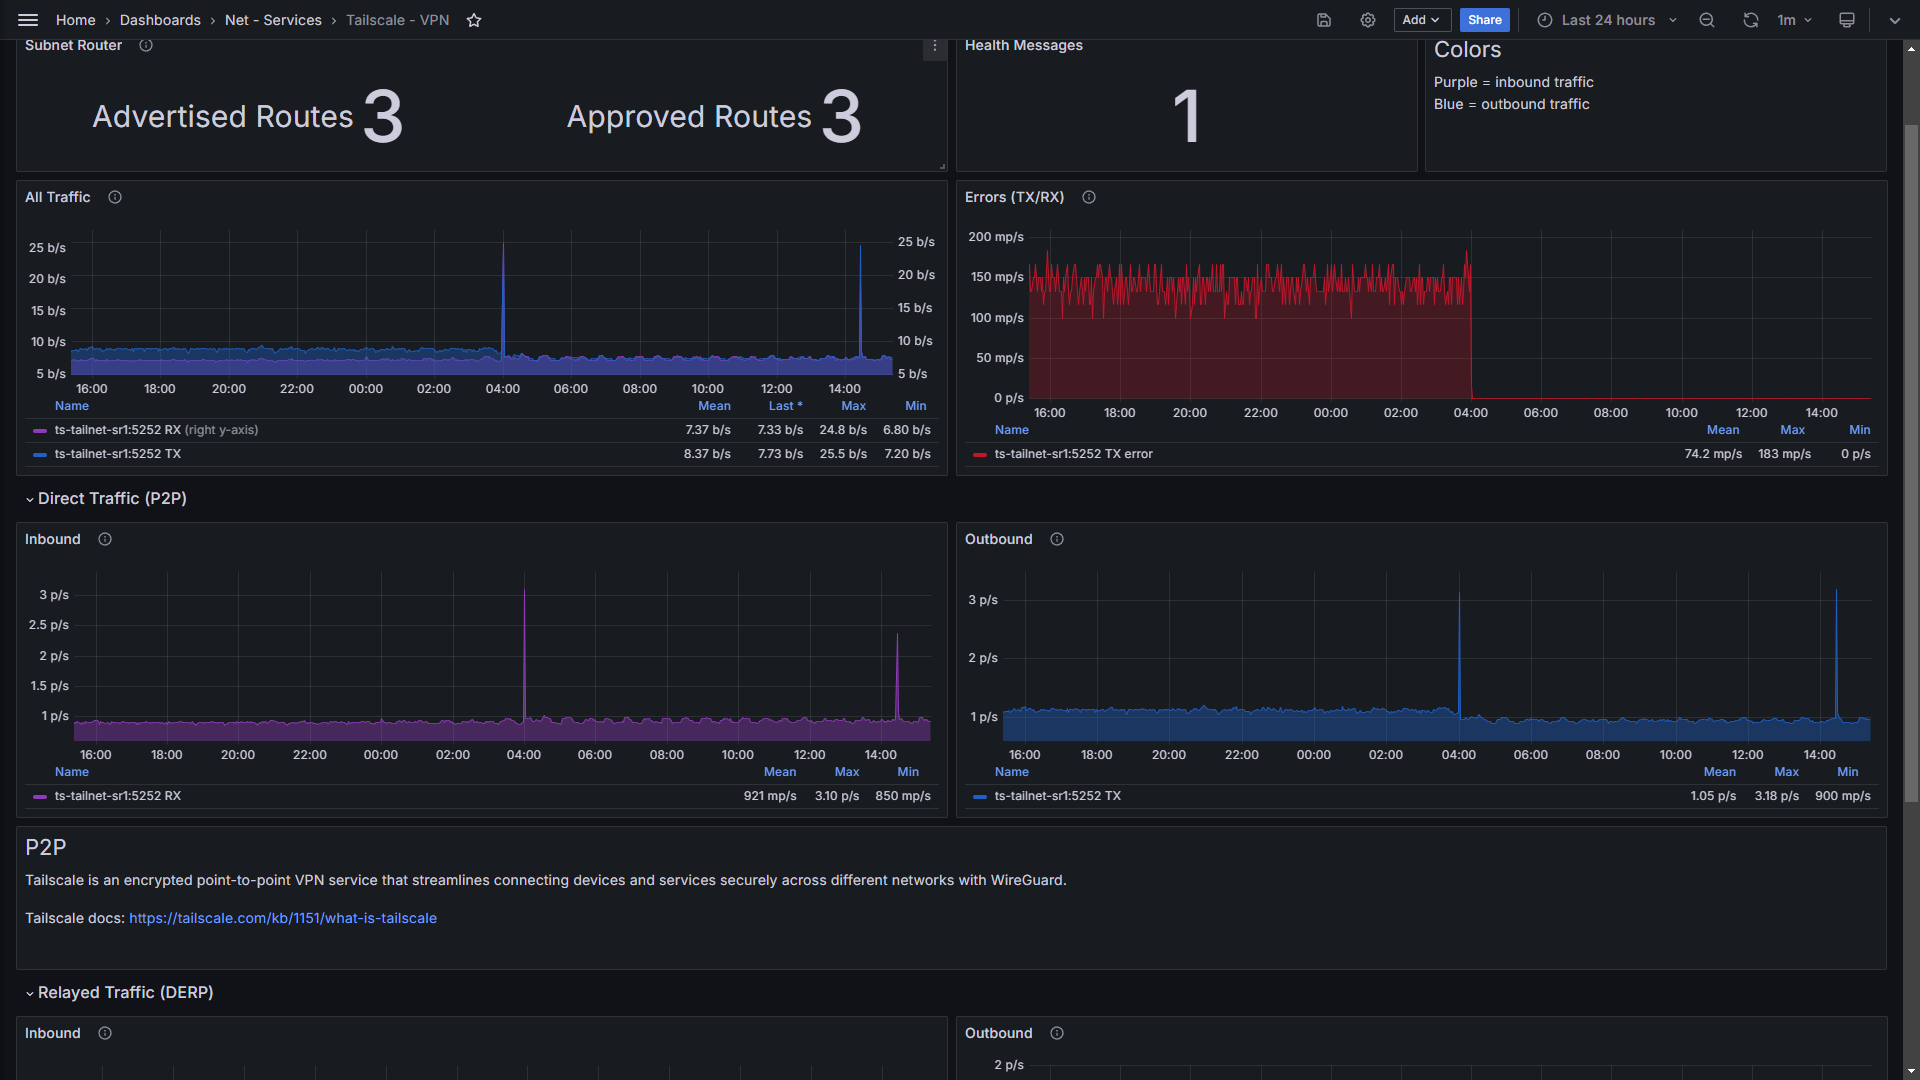The height and width of the screenshot is (1080, 1920).
Task: Open the hamburger navigation menu
Action: click(28, 20)
